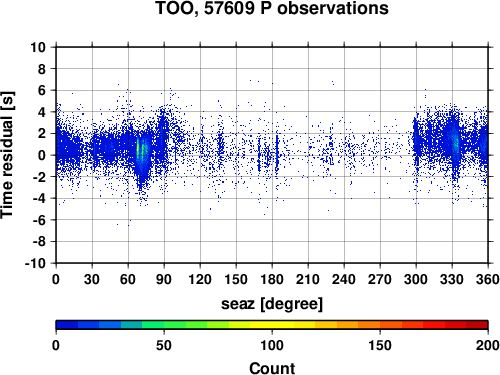Click the 'Time residual [s]' y-axis label
Viewport: 500px width, 375px height.
click(x=7, y=155)
